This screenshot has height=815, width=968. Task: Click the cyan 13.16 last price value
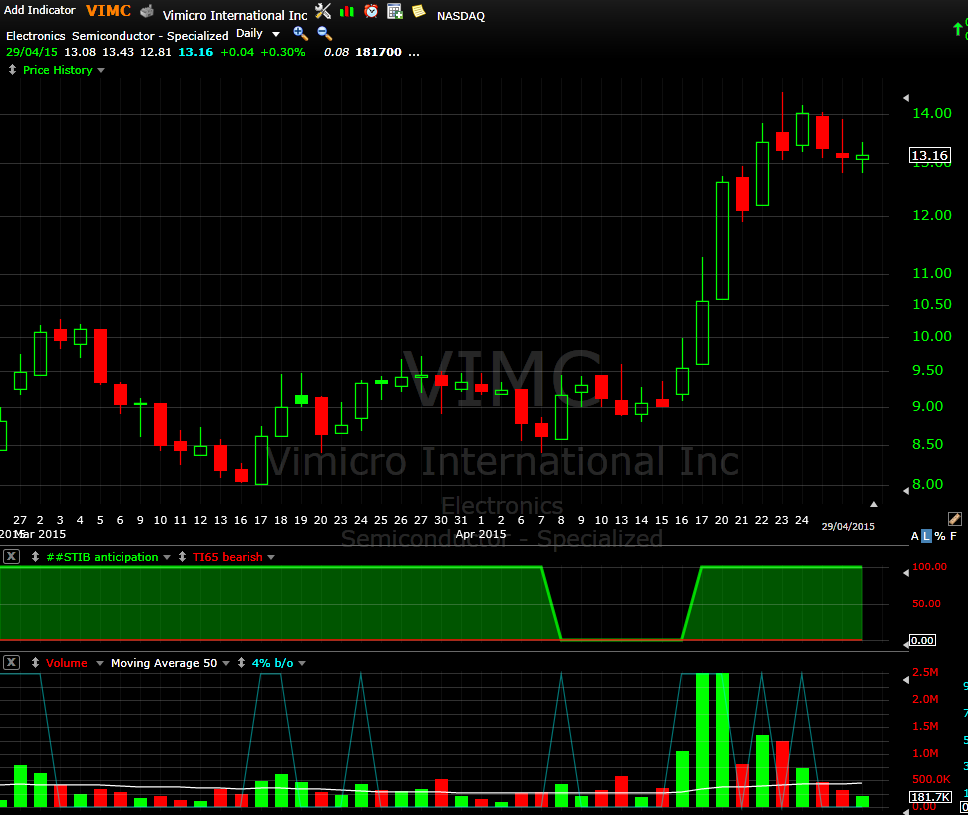pyautogui.click(x=196, y=52)
